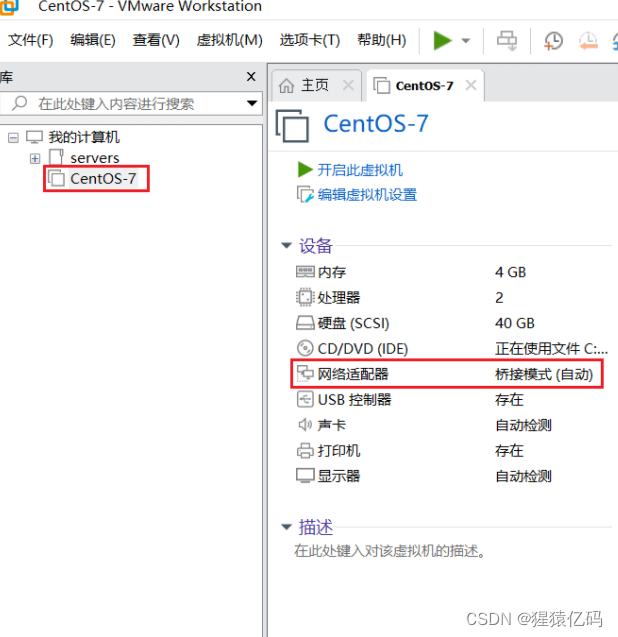
Task: Open the 文件(F) menu
Action: pyautogui.click(x=31, y=40)
